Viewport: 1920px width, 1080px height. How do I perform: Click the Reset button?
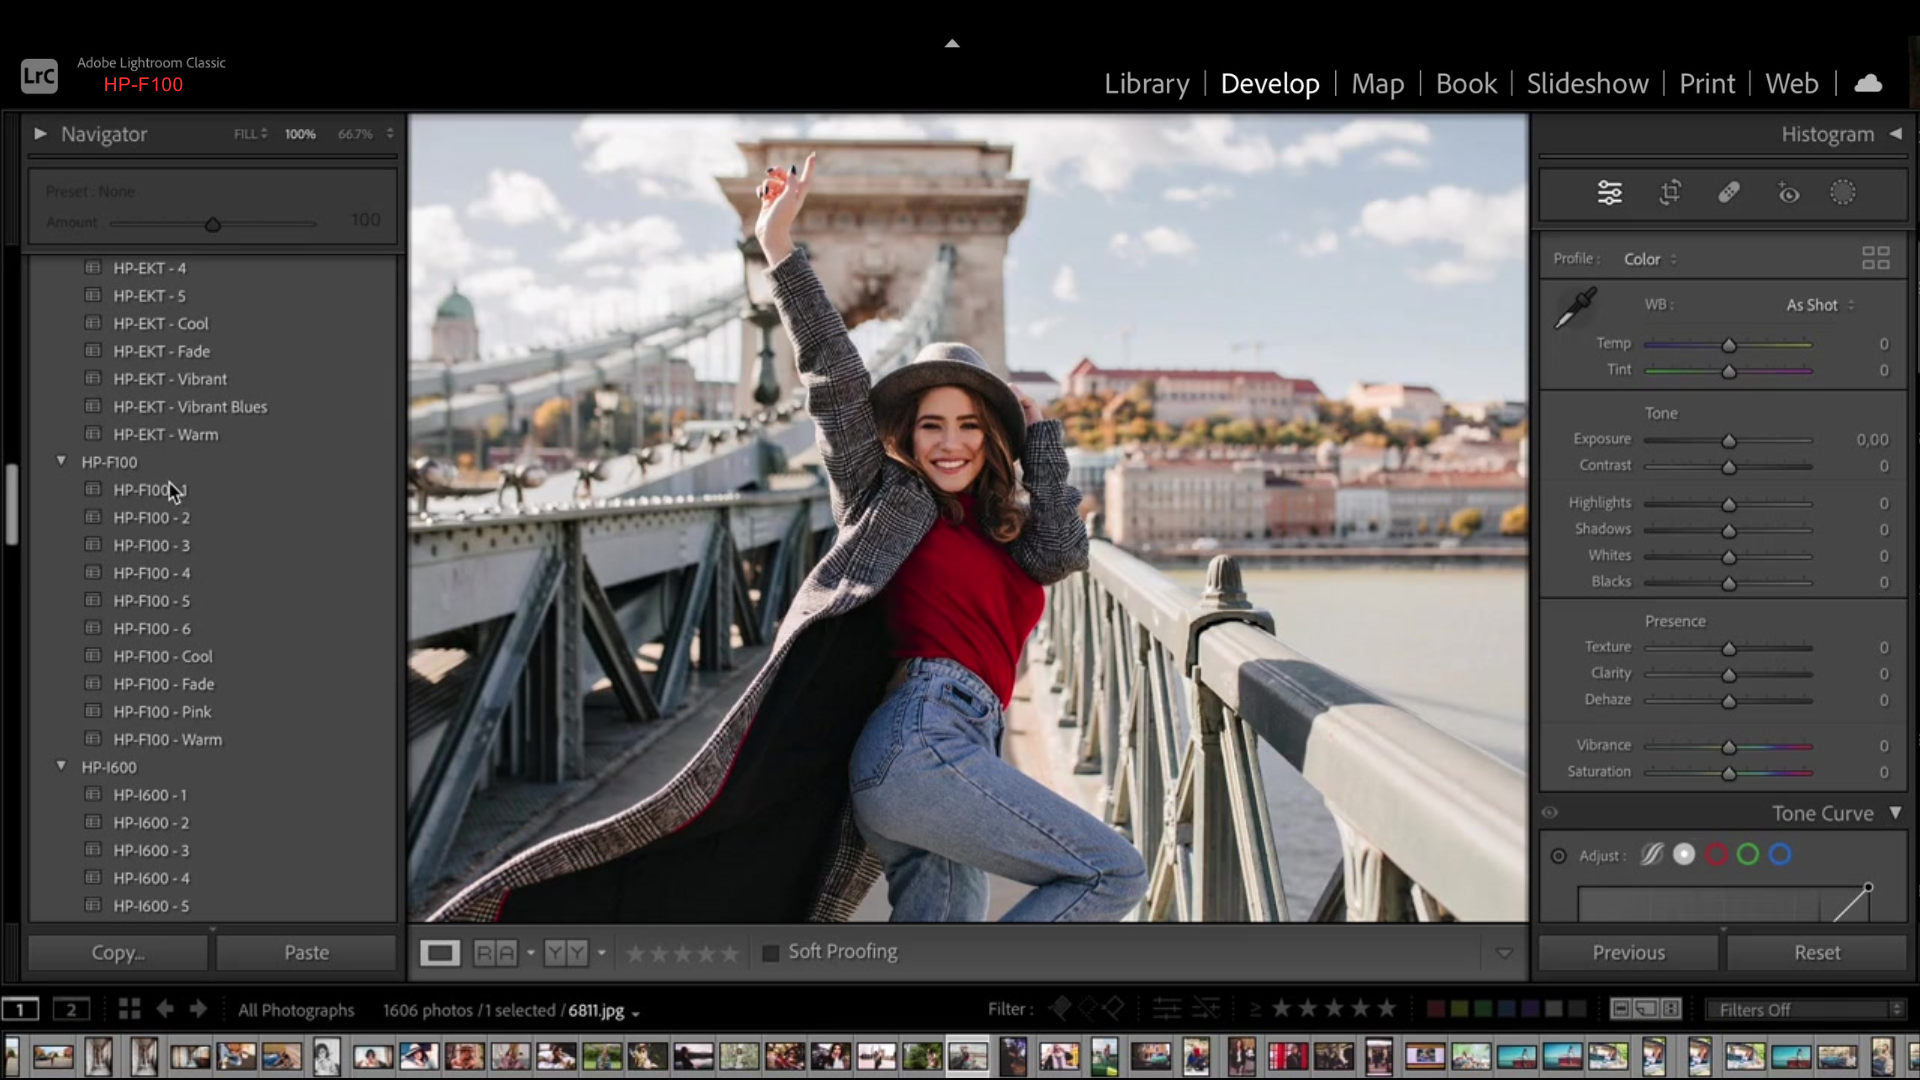1816,953
